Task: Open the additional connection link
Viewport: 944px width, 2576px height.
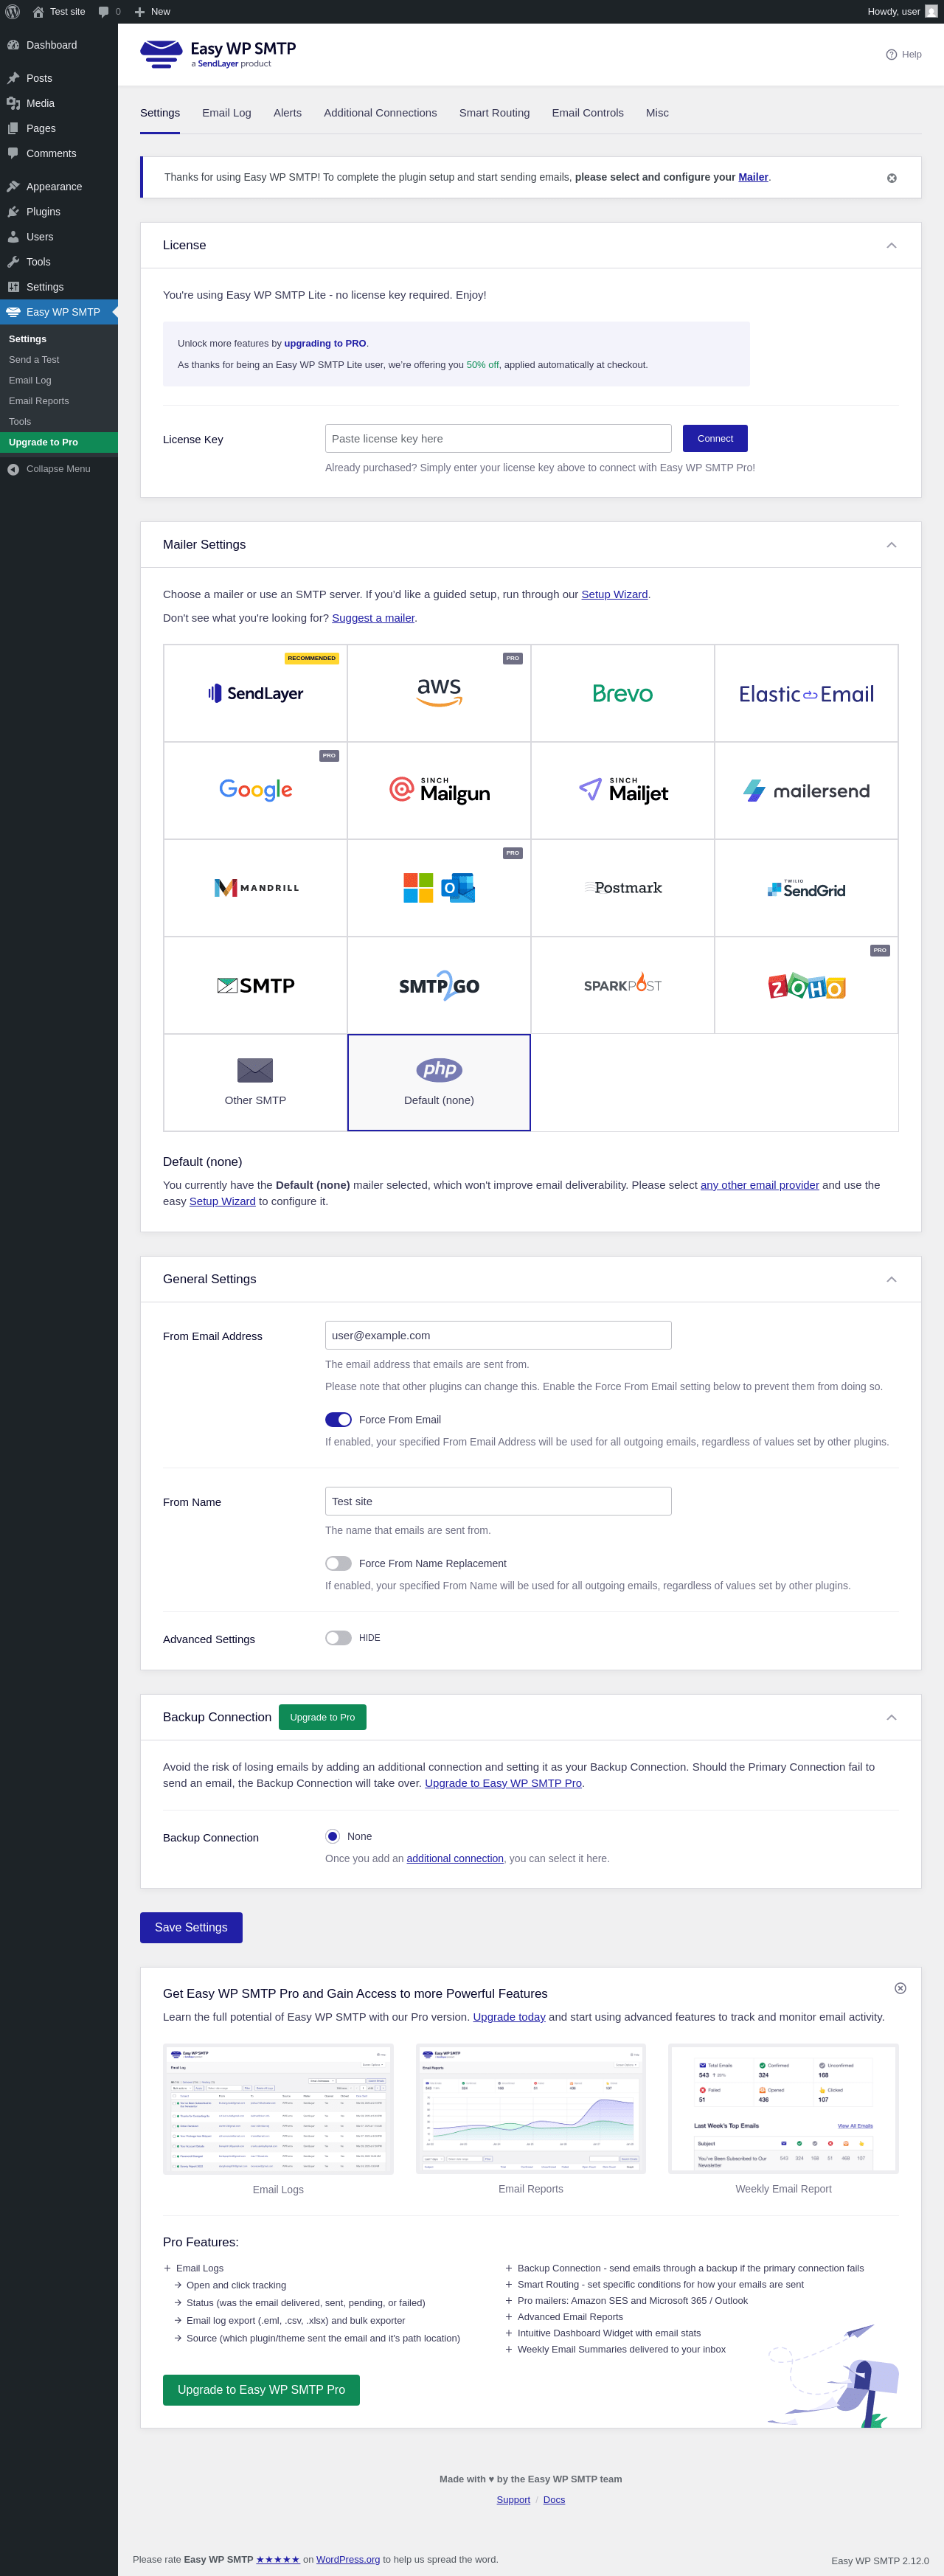Action: coord(455,1858)
